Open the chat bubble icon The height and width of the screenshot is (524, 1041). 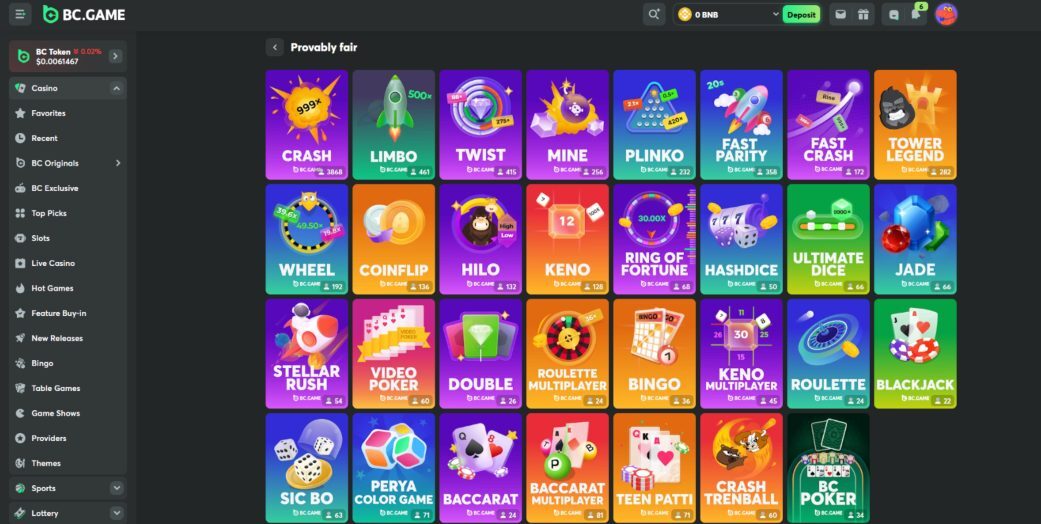[x=894, y=14]
